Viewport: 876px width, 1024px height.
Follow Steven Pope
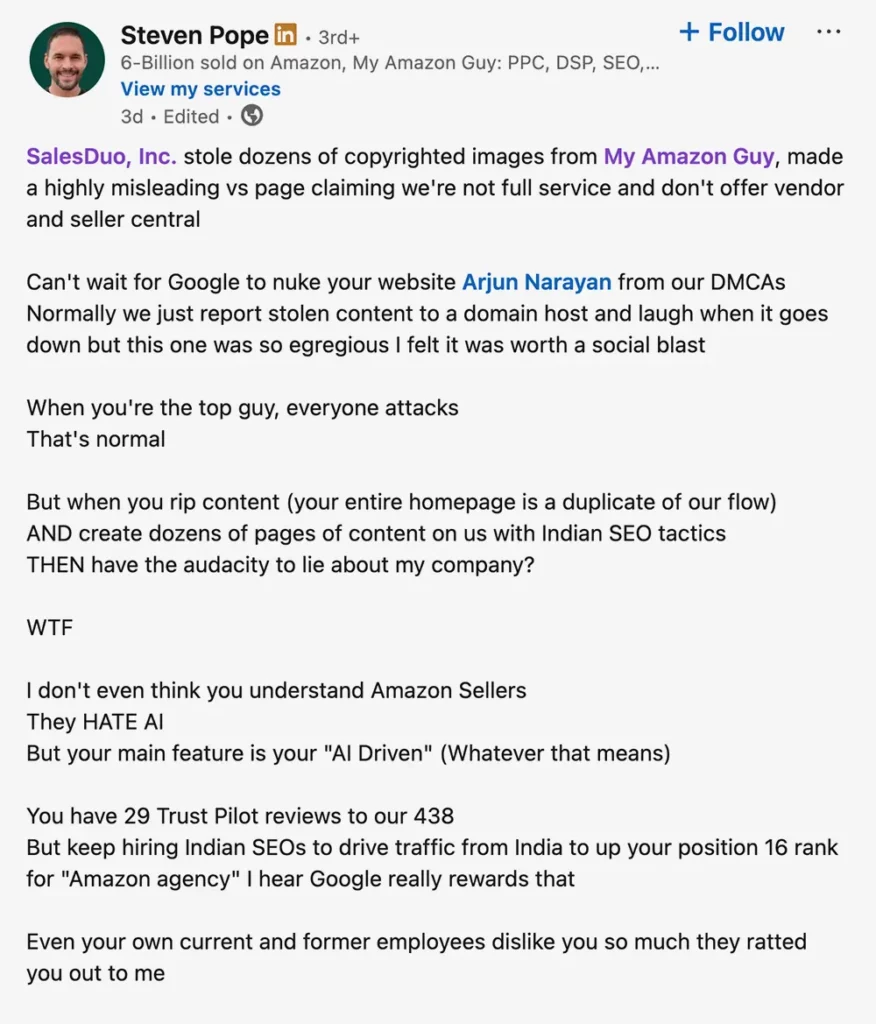tap(732, 31)
